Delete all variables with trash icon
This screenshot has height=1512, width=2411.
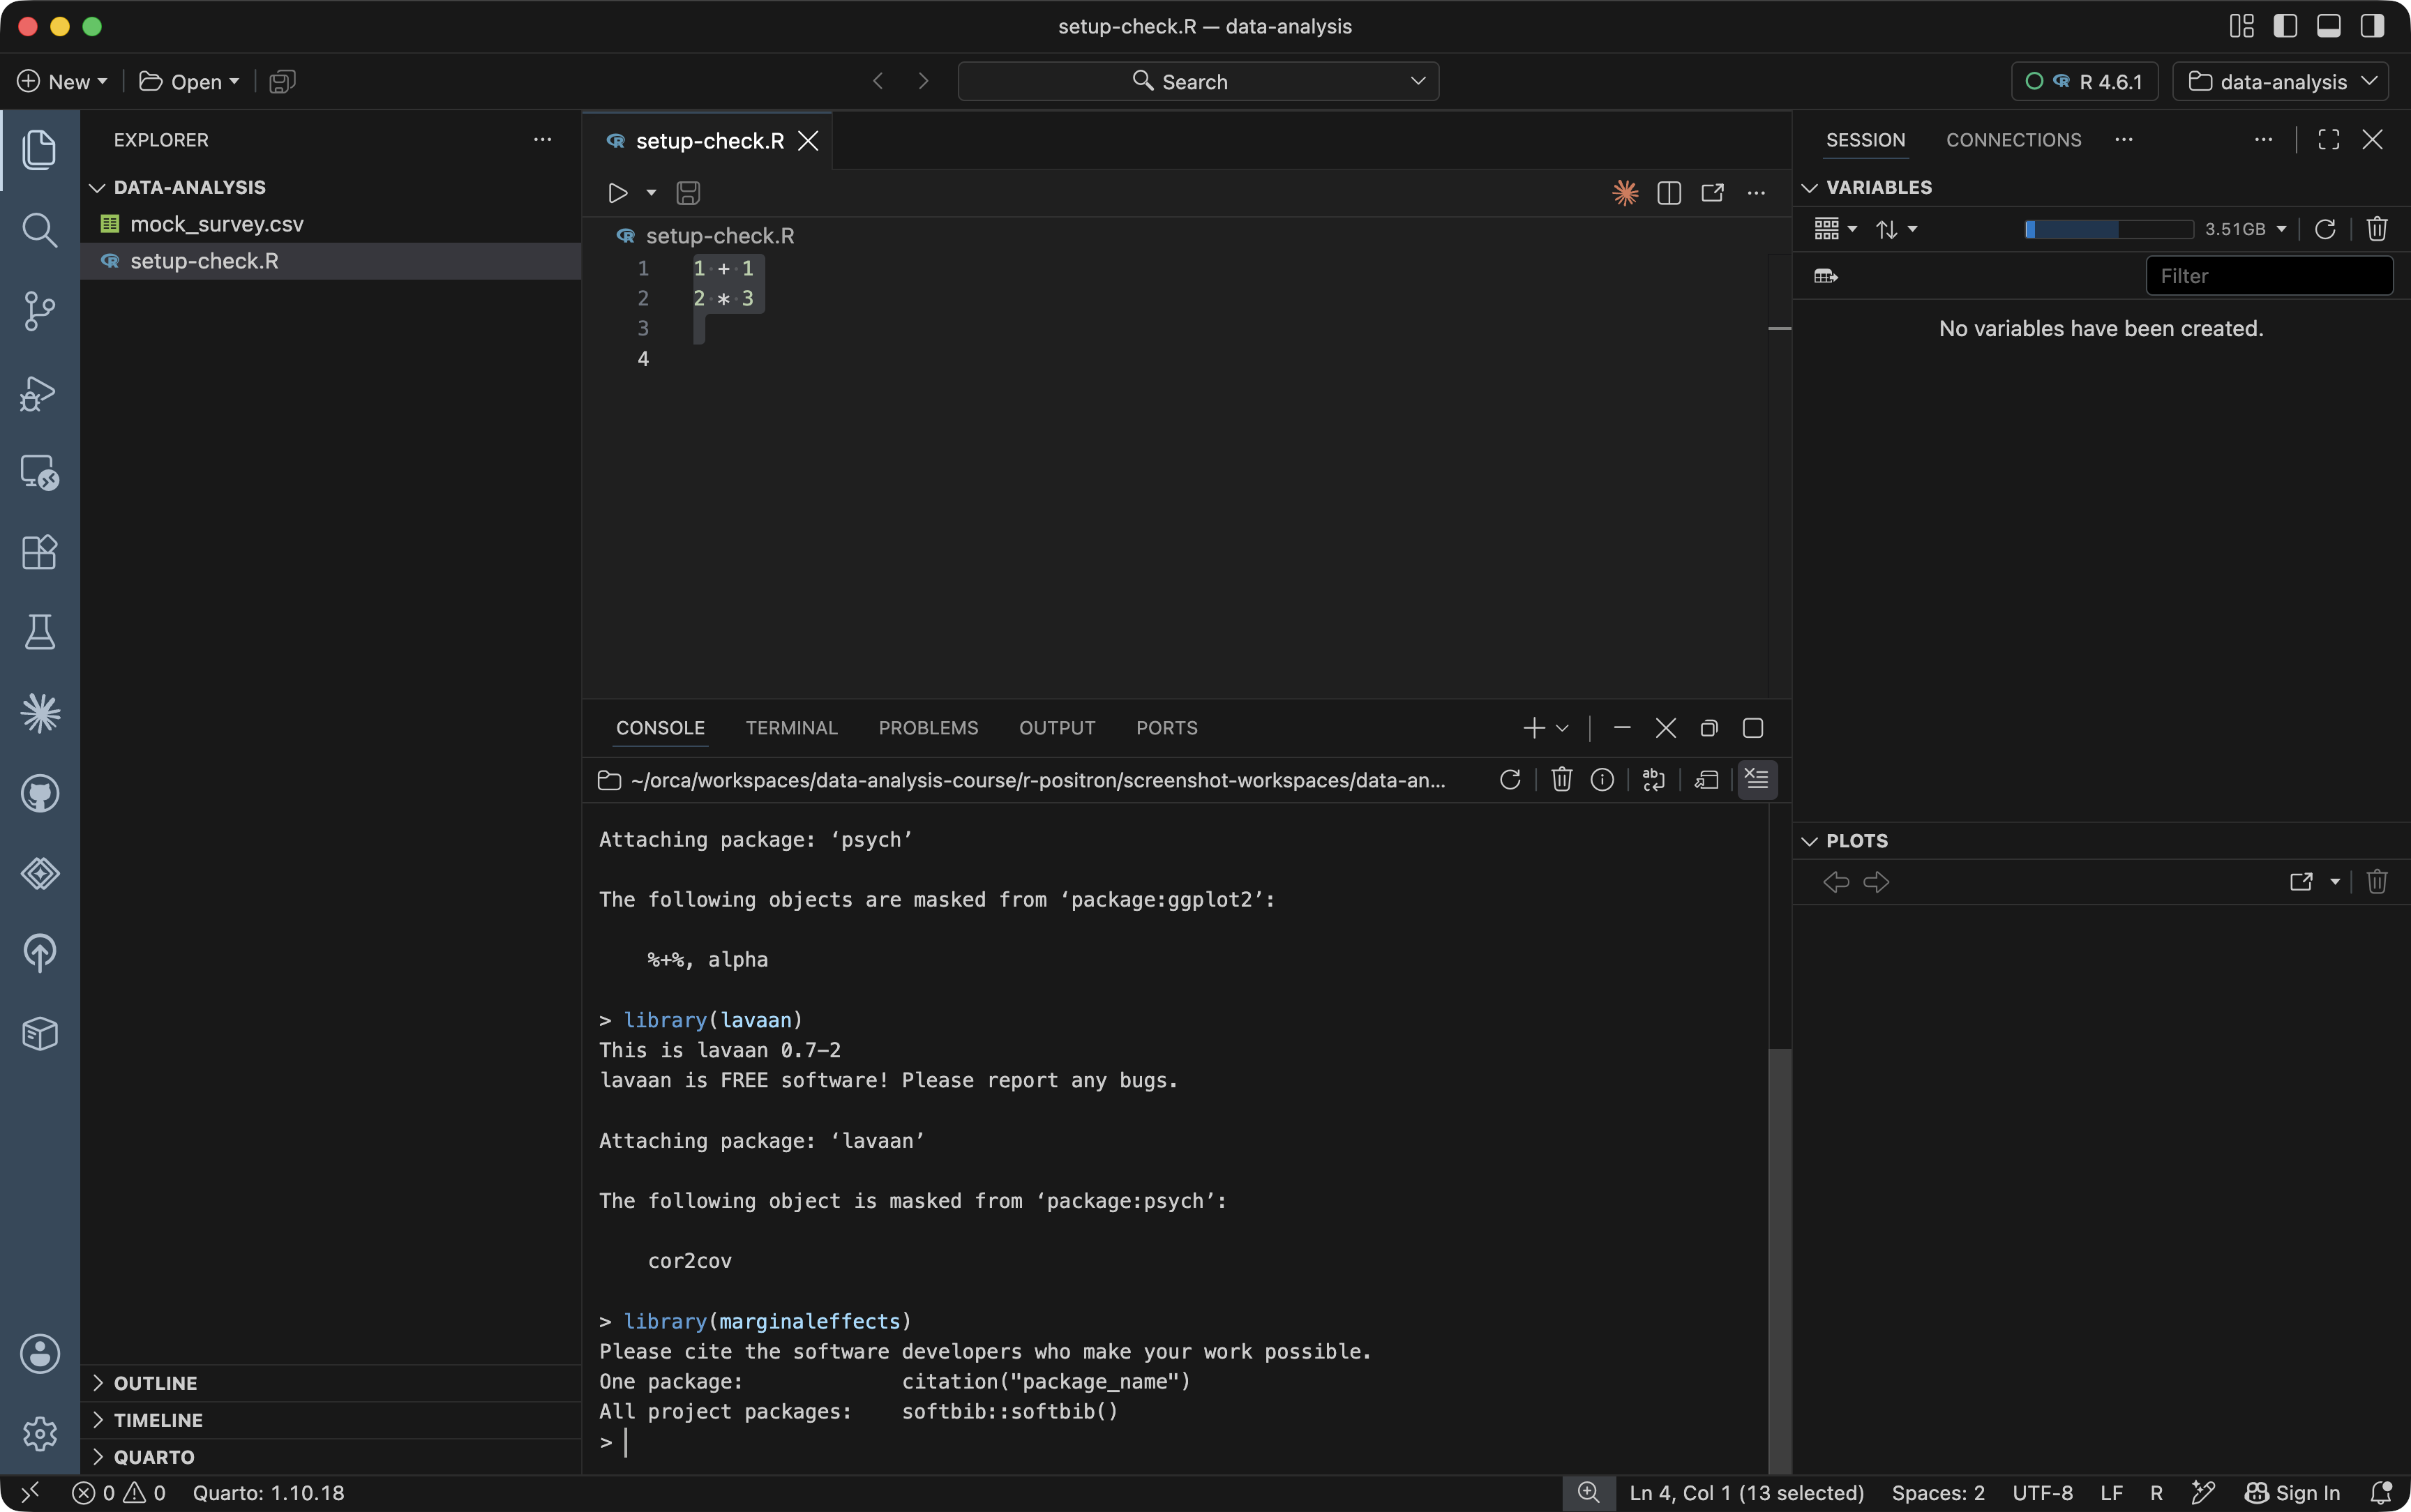(x=2377, y=229)
